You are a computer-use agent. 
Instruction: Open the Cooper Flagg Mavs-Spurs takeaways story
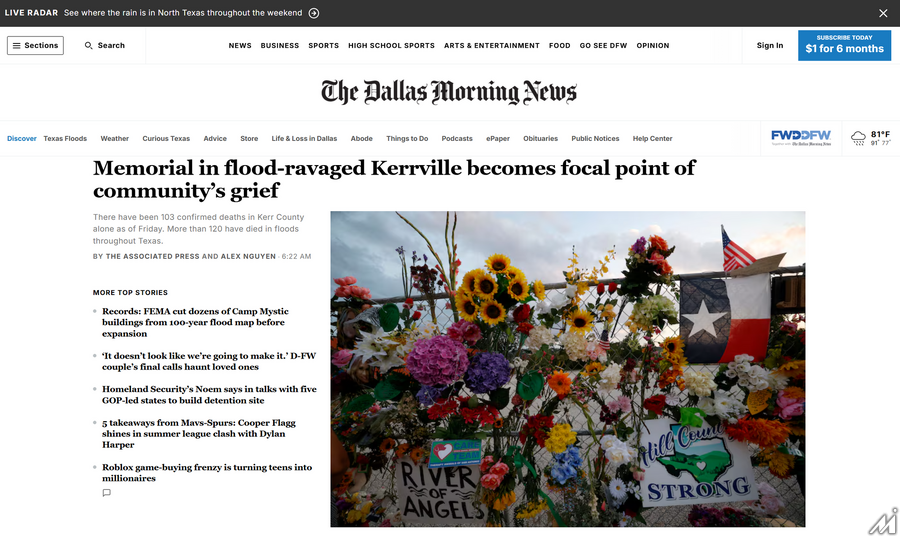tap(199, 433)
